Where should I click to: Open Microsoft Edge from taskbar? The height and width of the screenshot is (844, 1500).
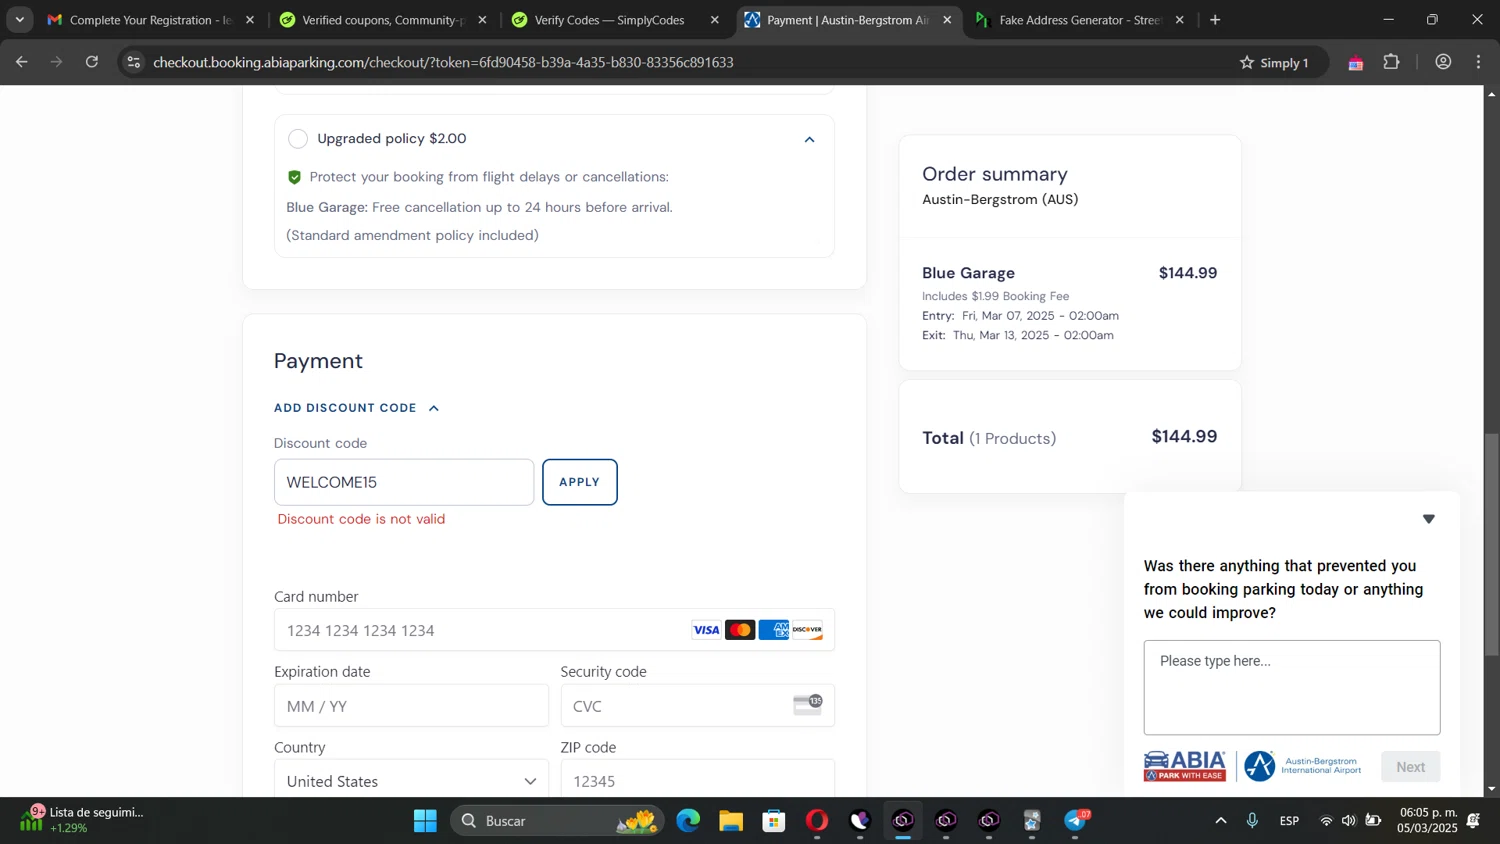pos(688,821)
